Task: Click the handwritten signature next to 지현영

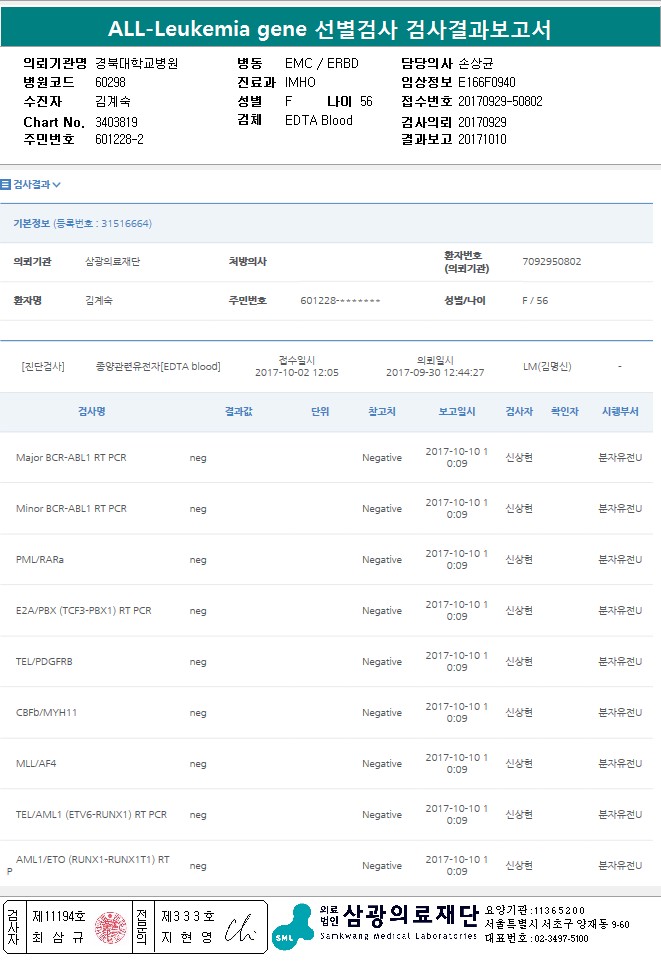Action: pyautogui.click(x=240, y=929)
